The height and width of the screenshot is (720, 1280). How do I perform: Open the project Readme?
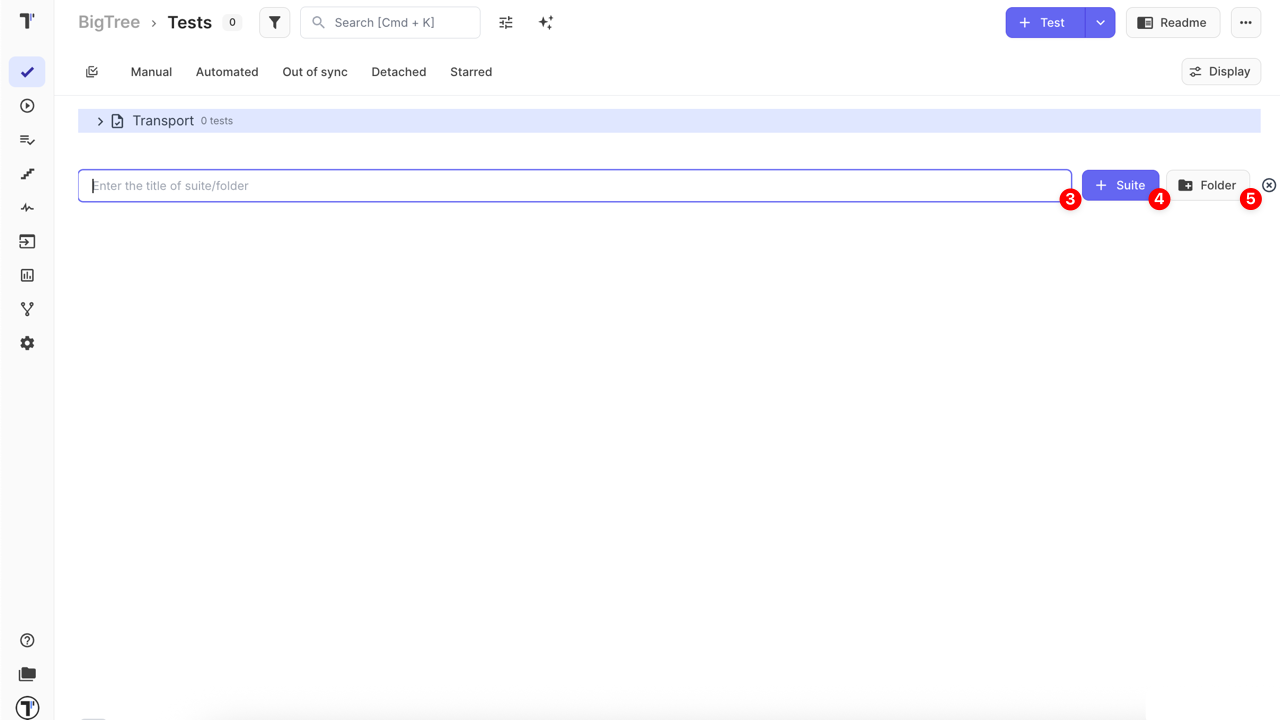pyautogui.click(x=1172, y=22)
